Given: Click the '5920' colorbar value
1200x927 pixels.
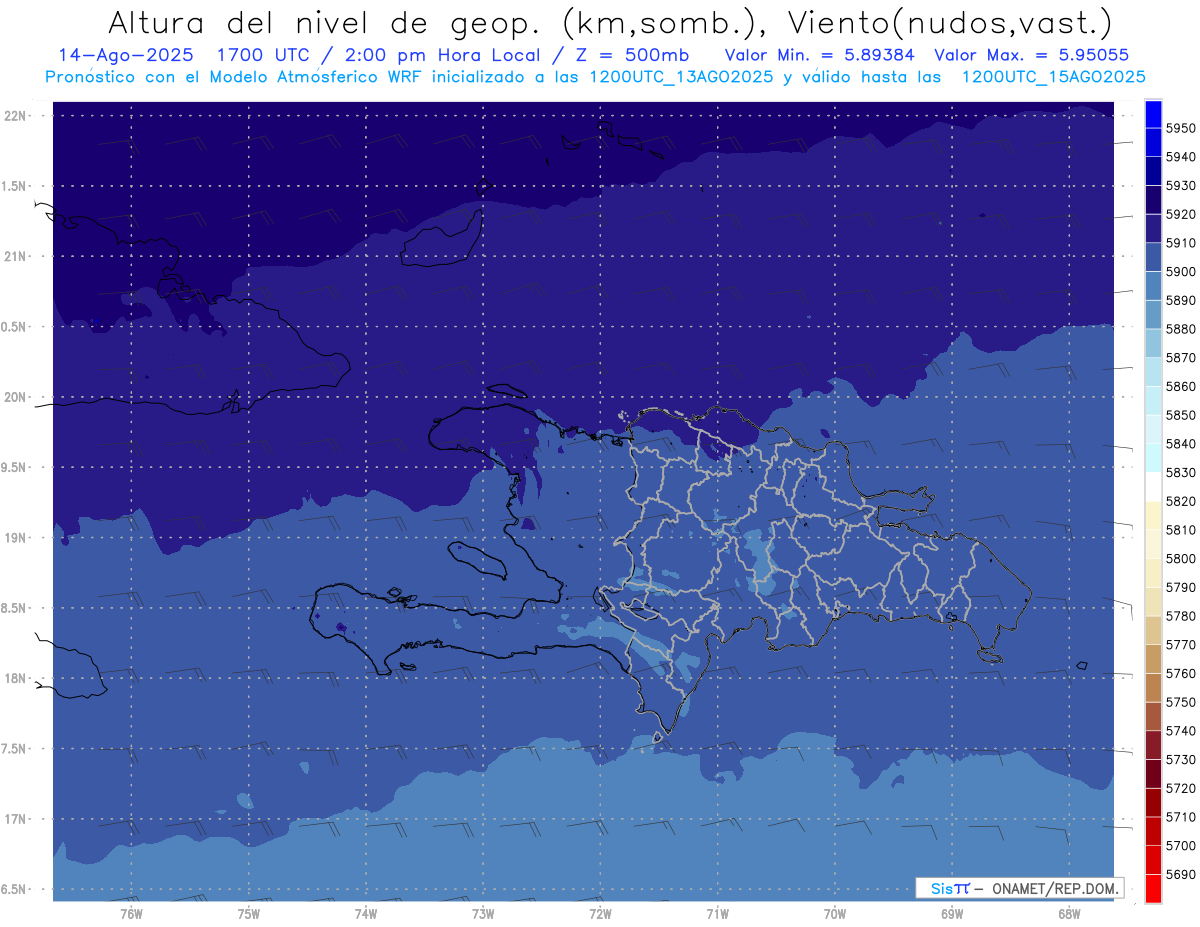Looking at the screenshot, I should pyautogui.click(x=1180, y=214).
